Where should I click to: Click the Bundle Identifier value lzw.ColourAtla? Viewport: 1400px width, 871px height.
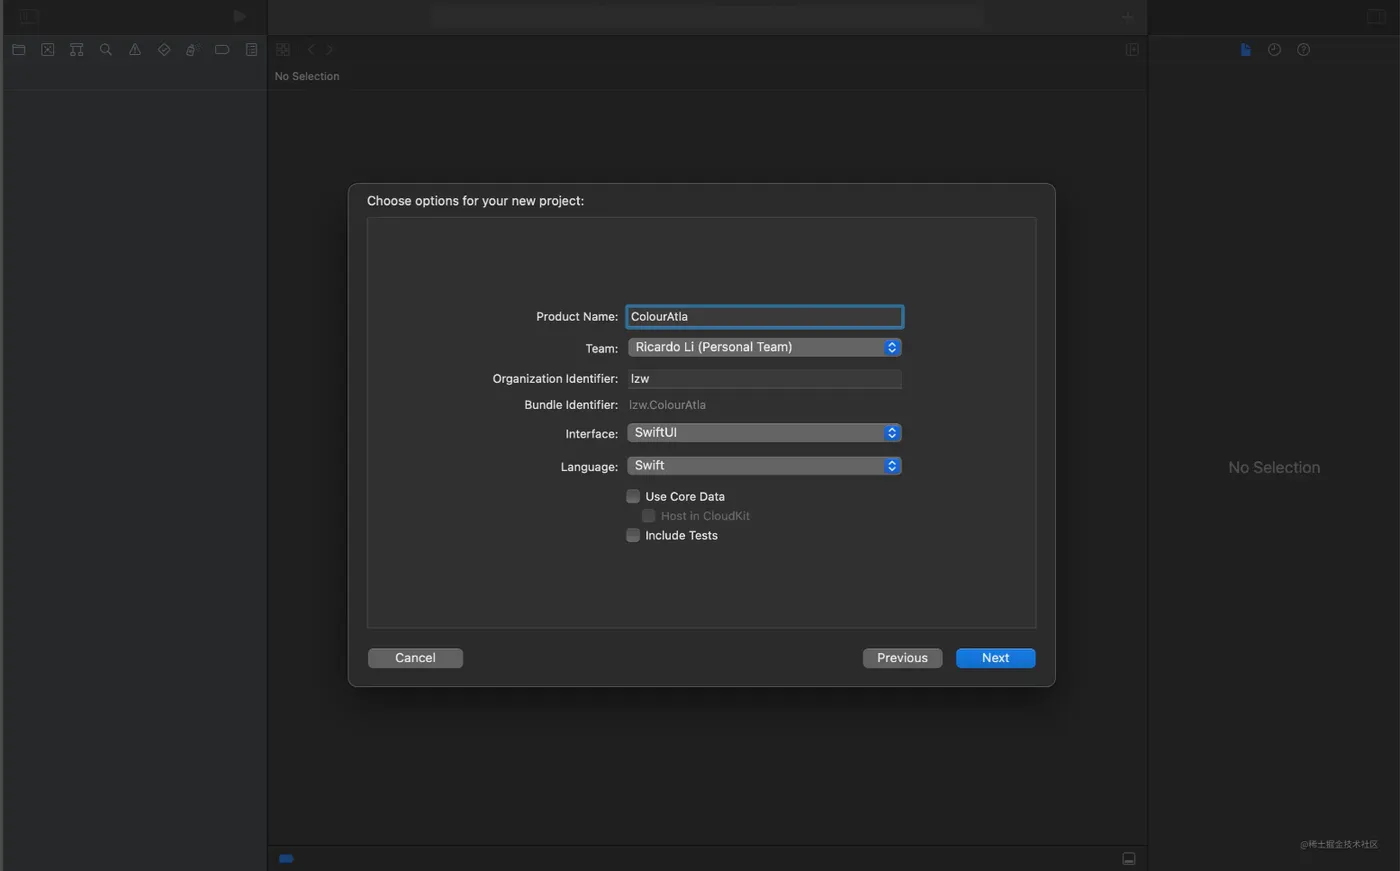click(667, 405)
